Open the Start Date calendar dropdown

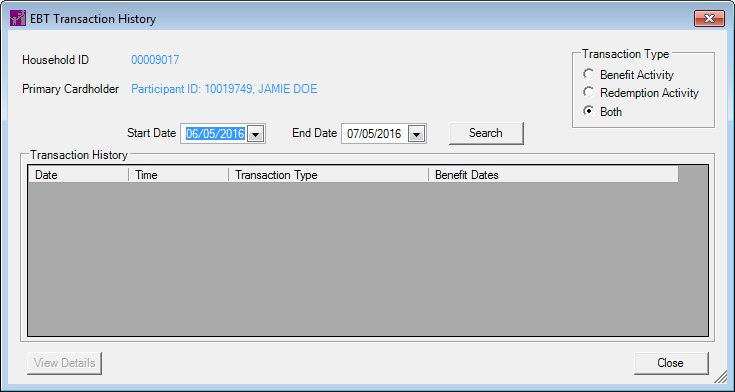point(255,134)
